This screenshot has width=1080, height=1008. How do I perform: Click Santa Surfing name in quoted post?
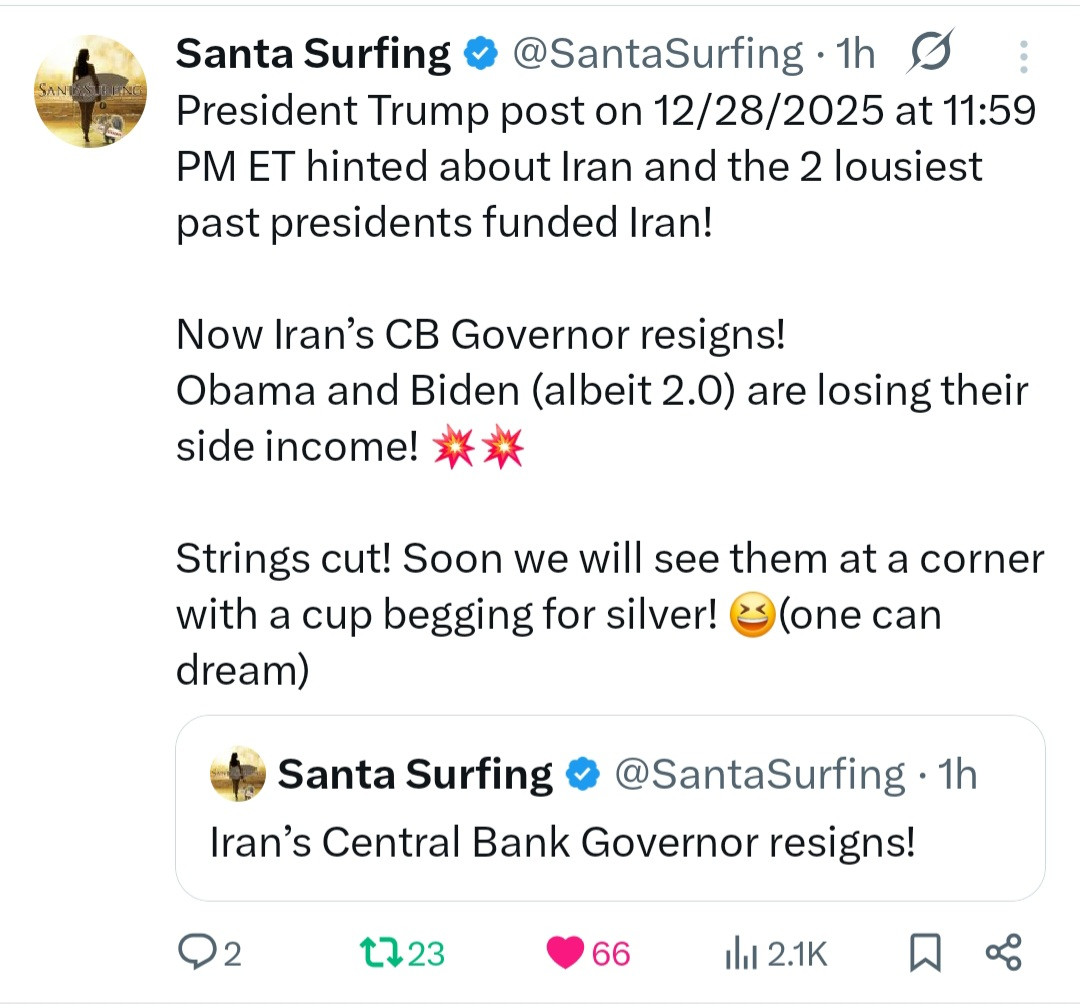pos(415,774)
